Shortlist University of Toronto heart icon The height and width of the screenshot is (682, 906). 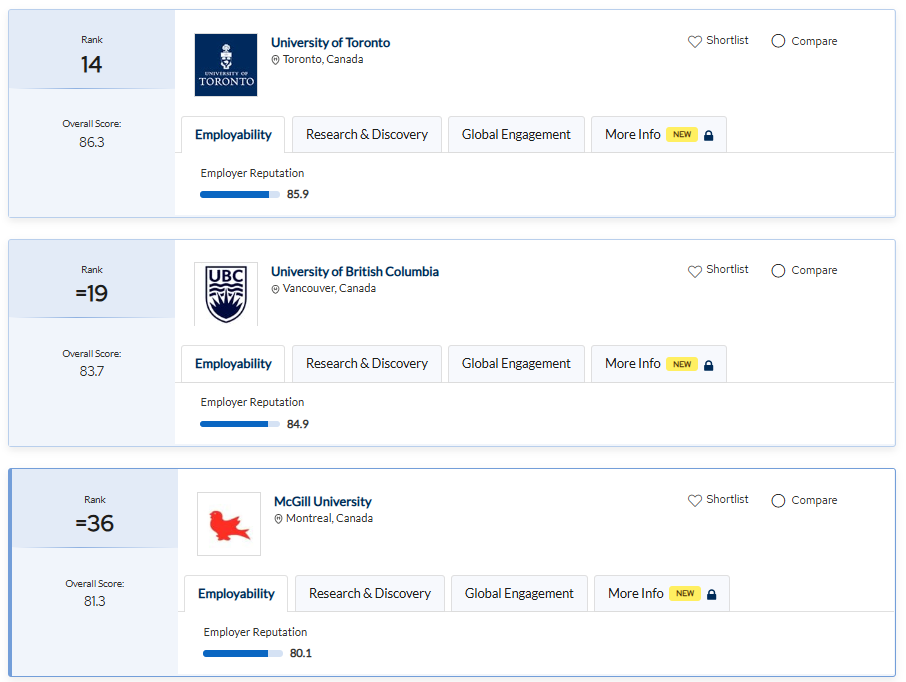coord(695,41)
